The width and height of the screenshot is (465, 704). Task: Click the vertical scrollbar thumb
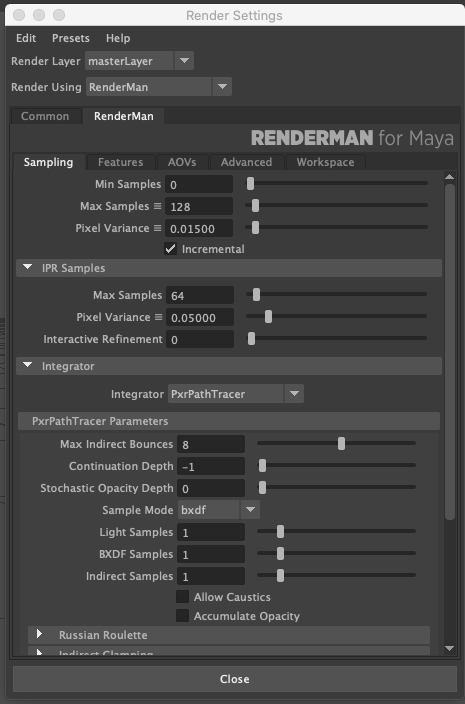pos(450,352)
